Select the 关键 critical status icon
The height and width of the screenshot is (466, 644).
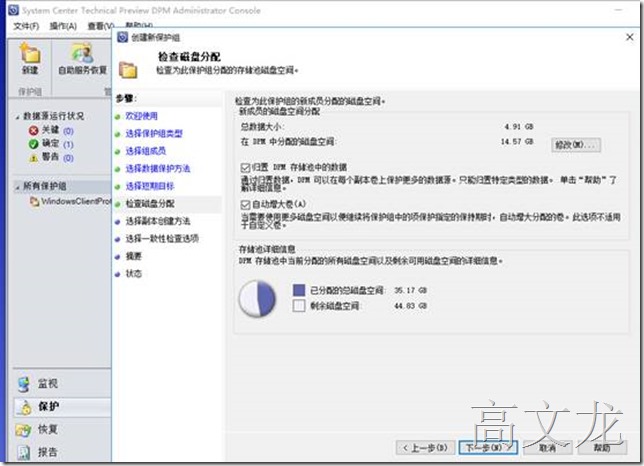point(33,131)
